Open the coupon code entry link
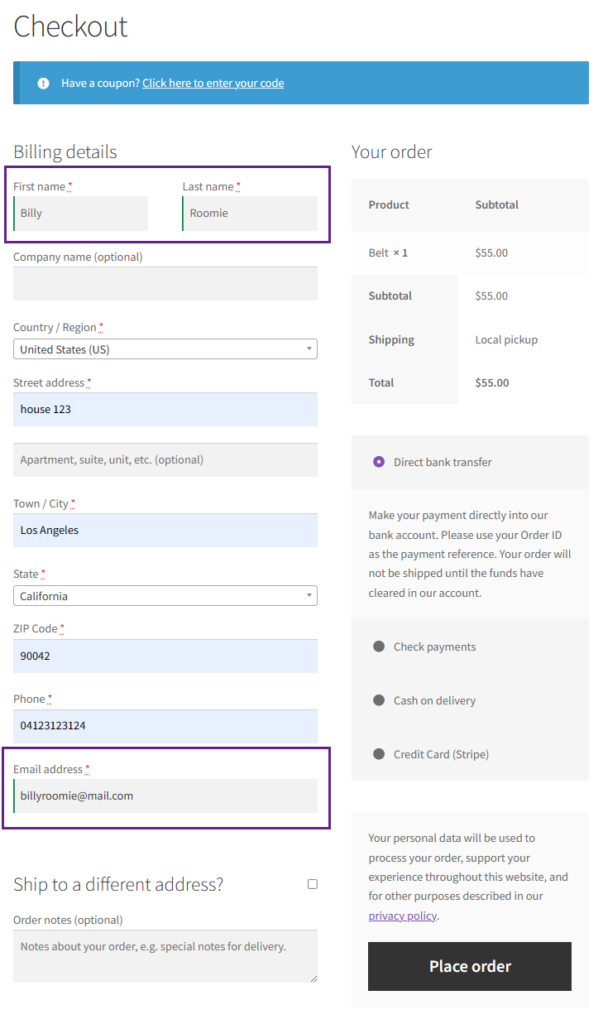The image size is (603, 1024). point(213,83)
